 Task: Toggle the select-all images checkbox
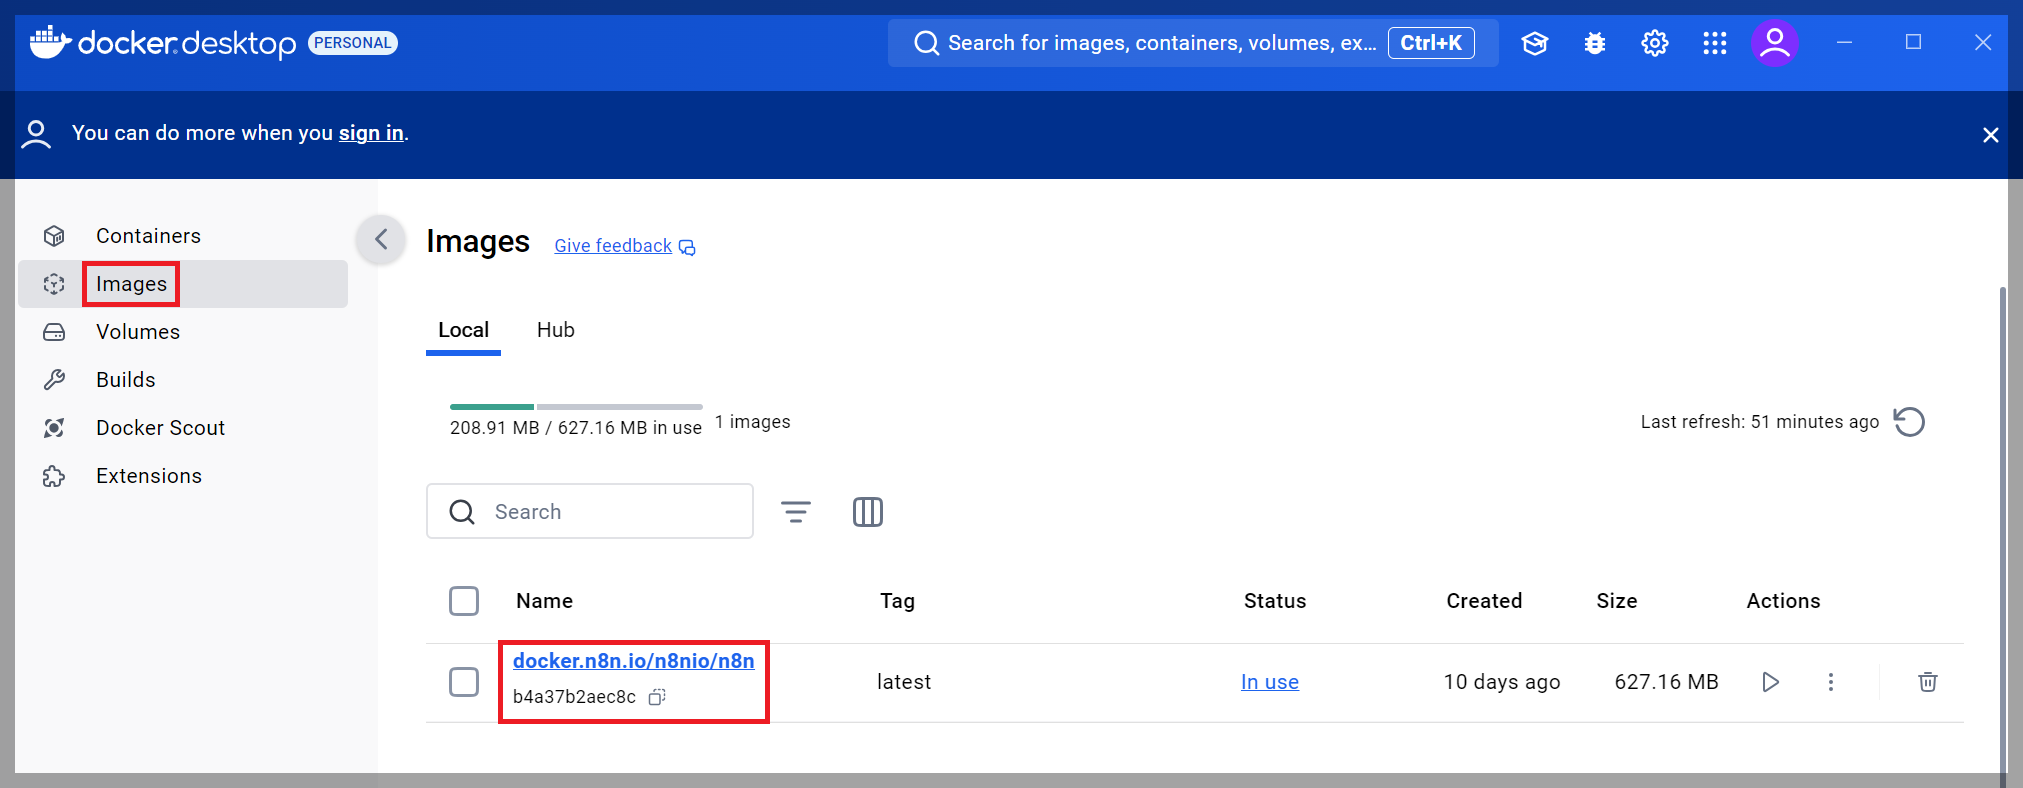point(464,601)
